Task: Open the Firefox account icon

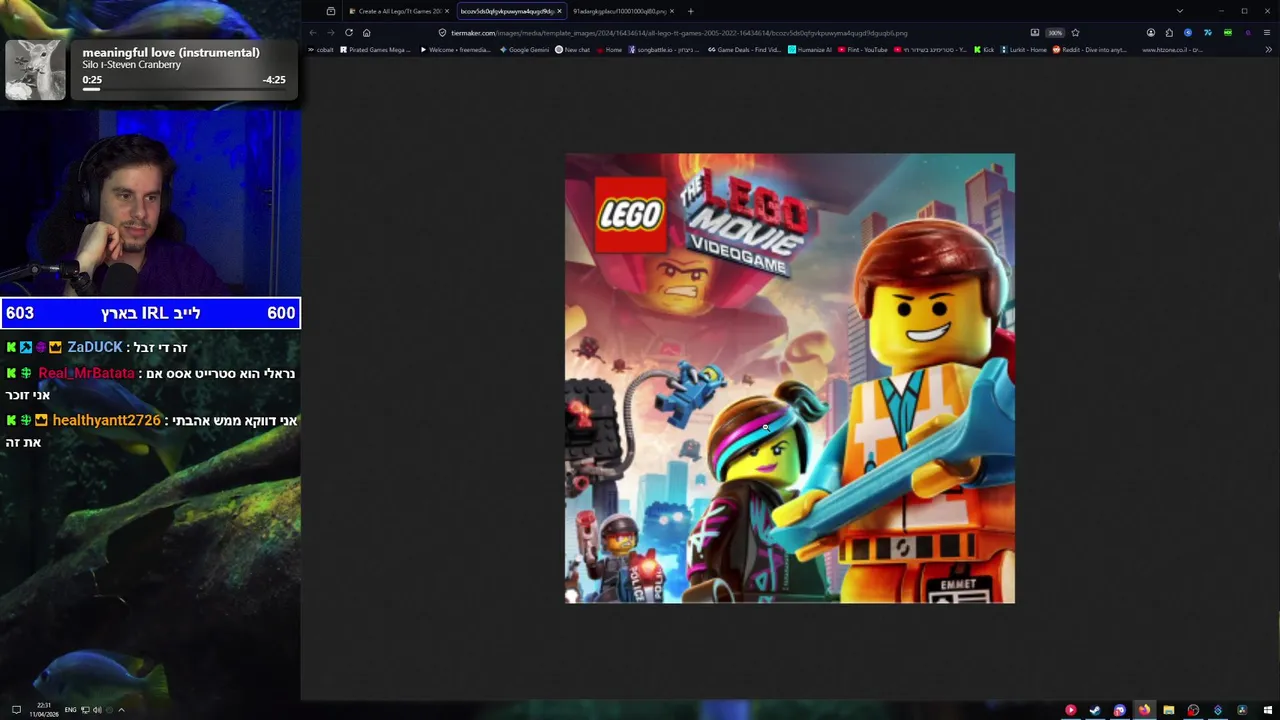Action: click(1151, 32)
